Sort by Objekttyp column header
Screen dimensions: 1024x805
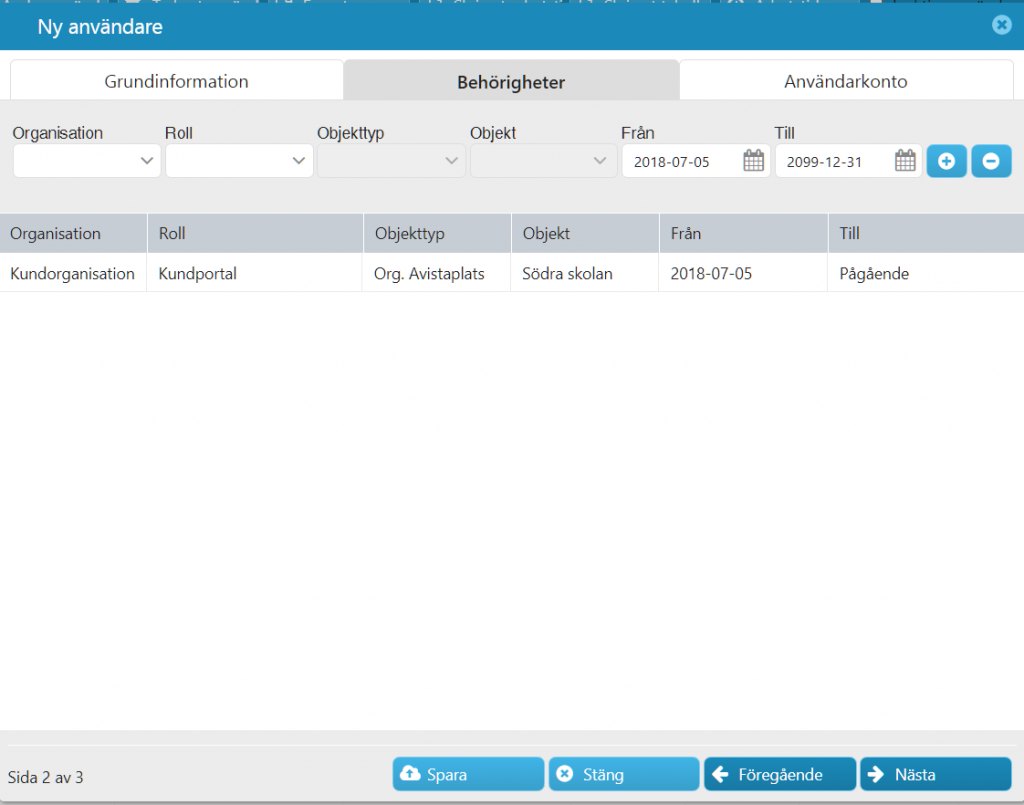point(437,233)
